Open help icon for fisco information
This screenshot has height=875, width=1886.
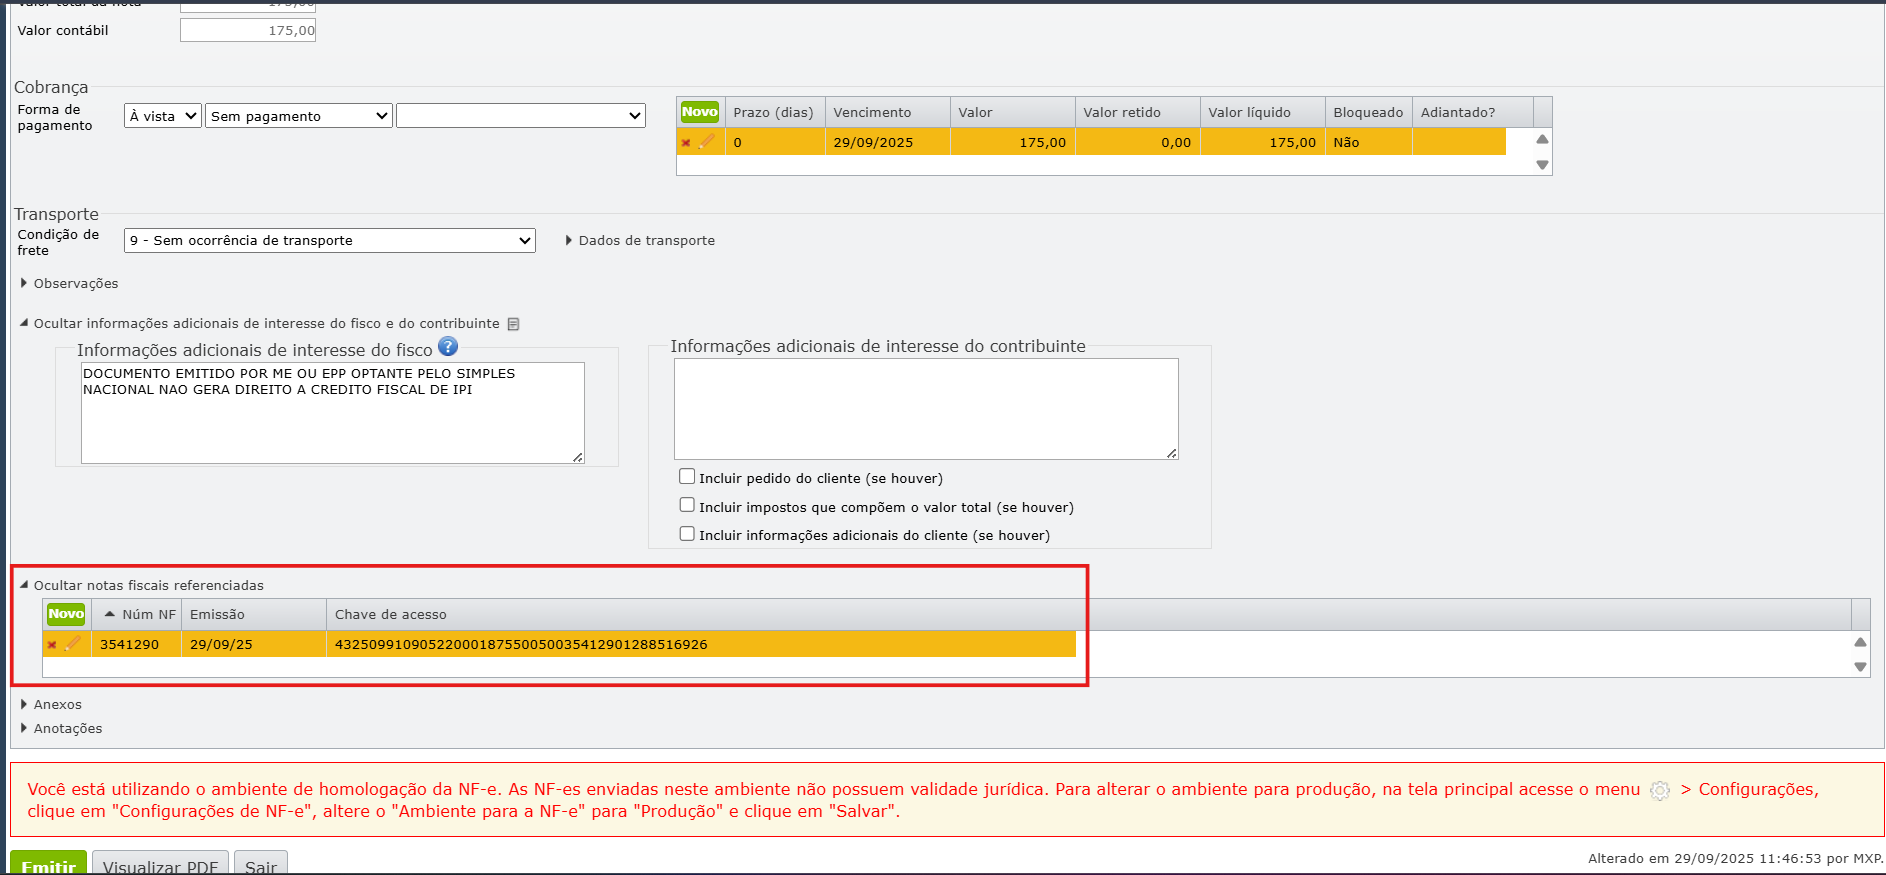click(x=448, y=347)
